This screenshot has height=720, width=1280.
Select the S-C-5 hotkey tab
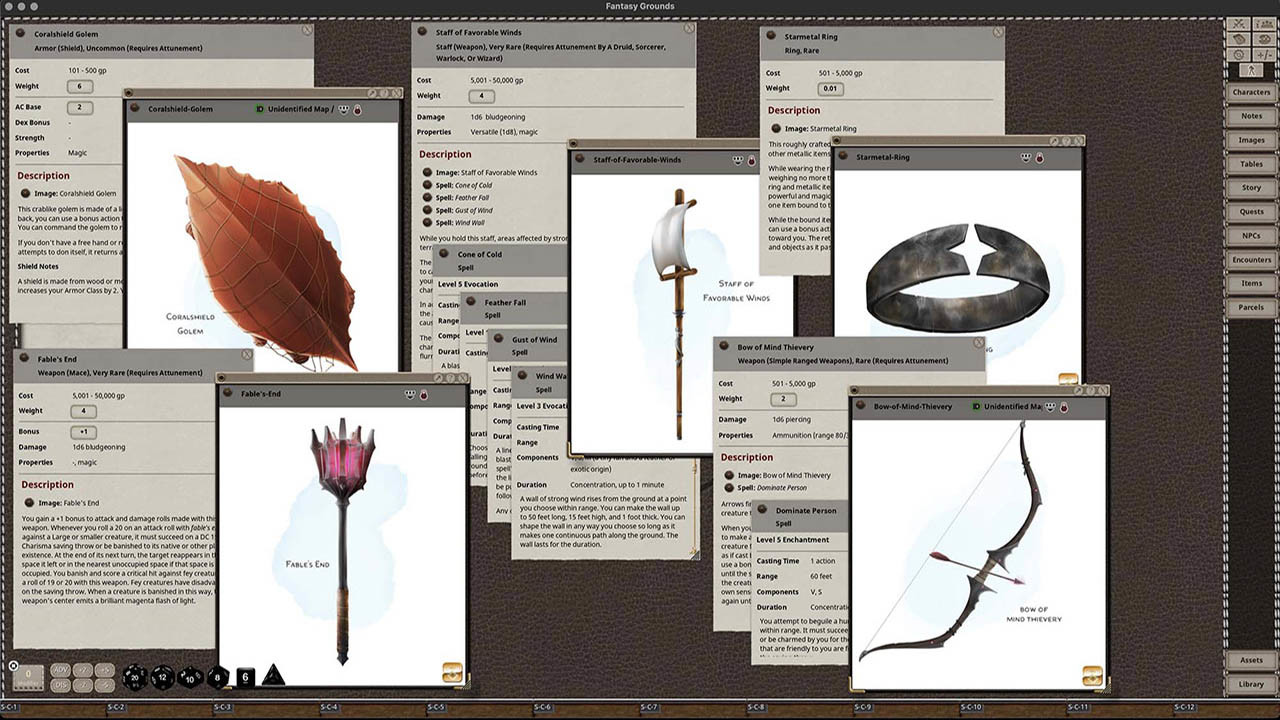[435, 706]
